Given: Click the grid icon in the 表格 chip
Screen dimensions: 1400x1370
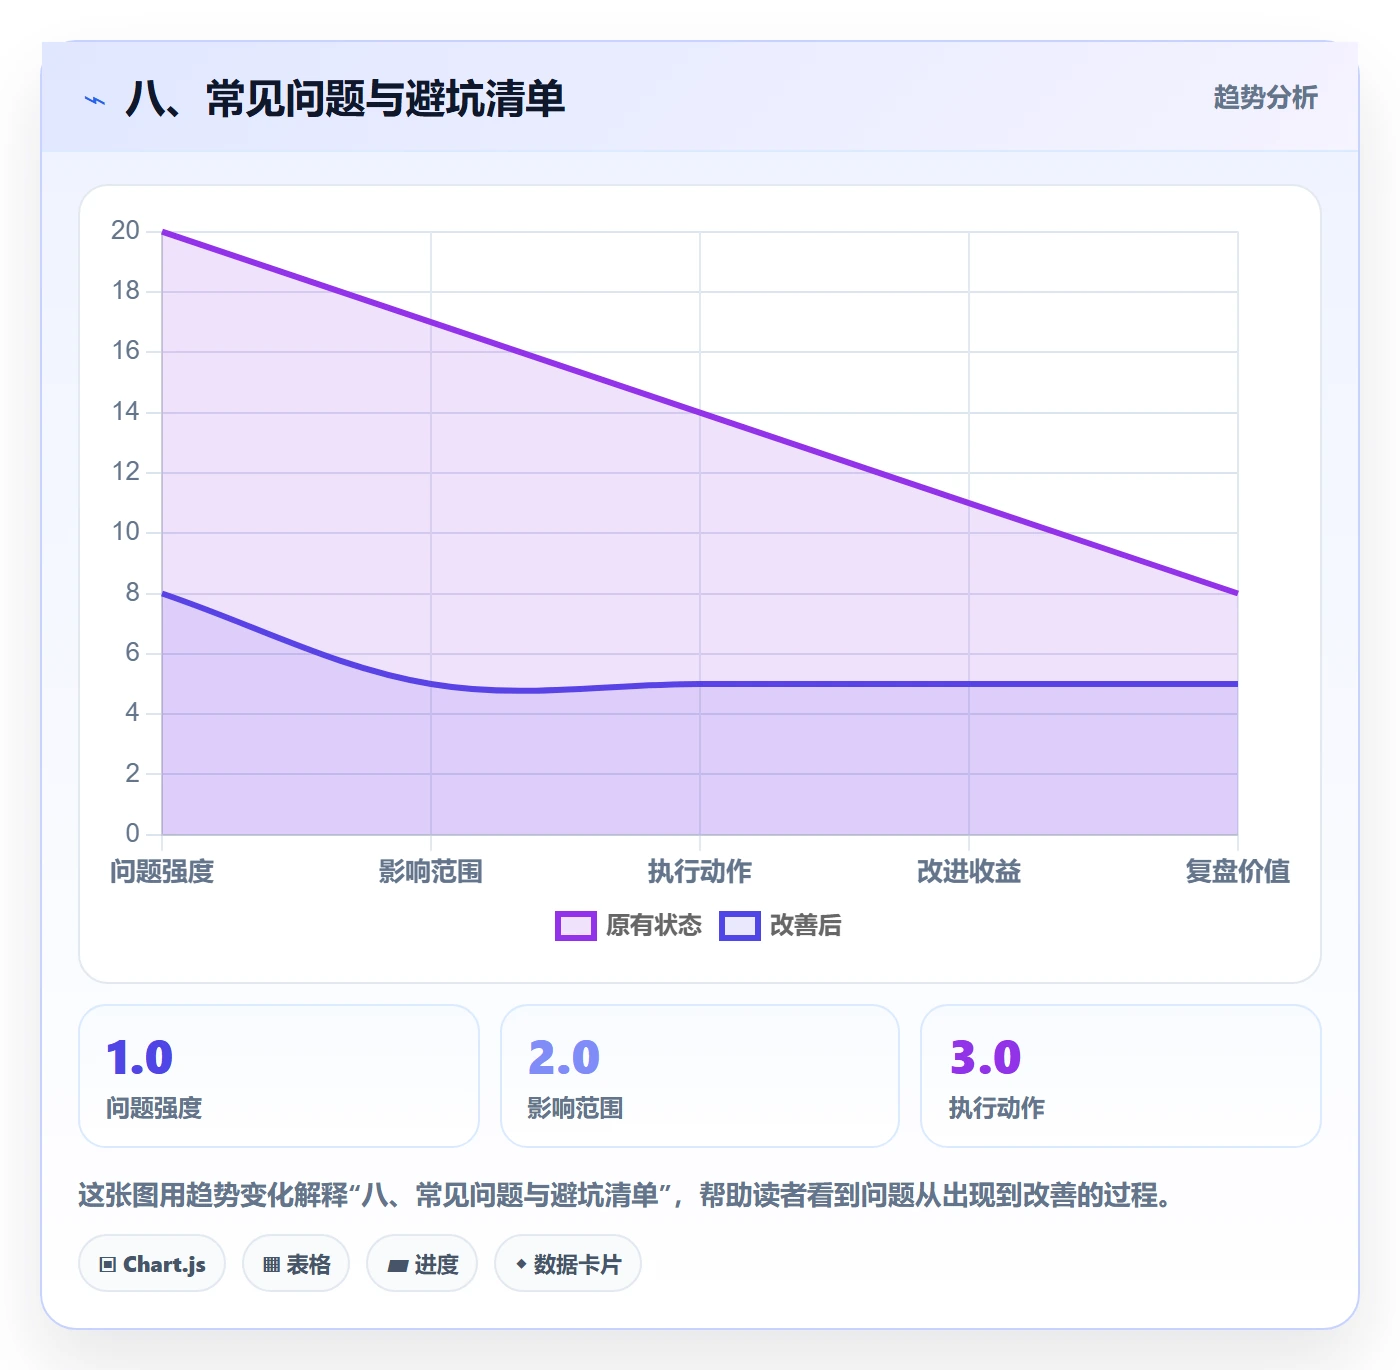Looking at the screenshot, I should coord(271,1265).
